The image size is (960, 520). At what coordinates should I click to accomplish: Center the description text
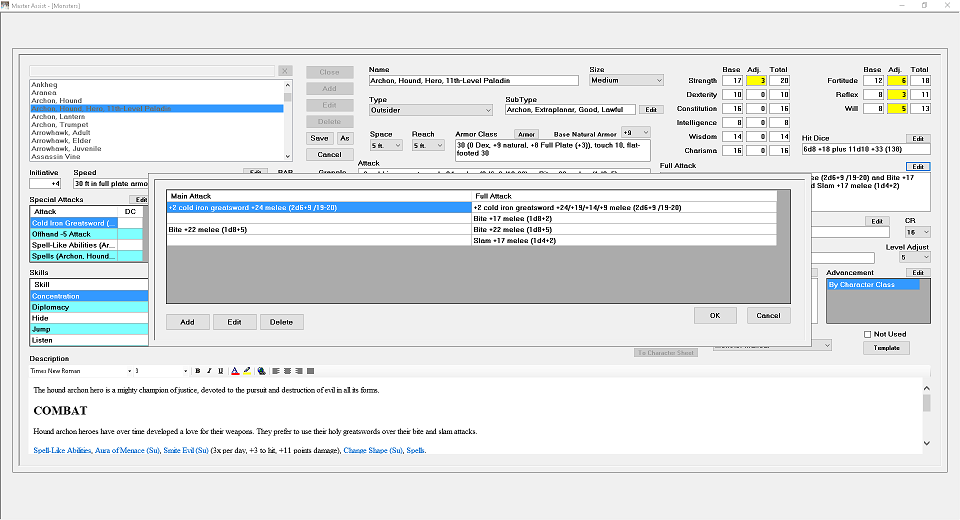[x=287, y=371]
